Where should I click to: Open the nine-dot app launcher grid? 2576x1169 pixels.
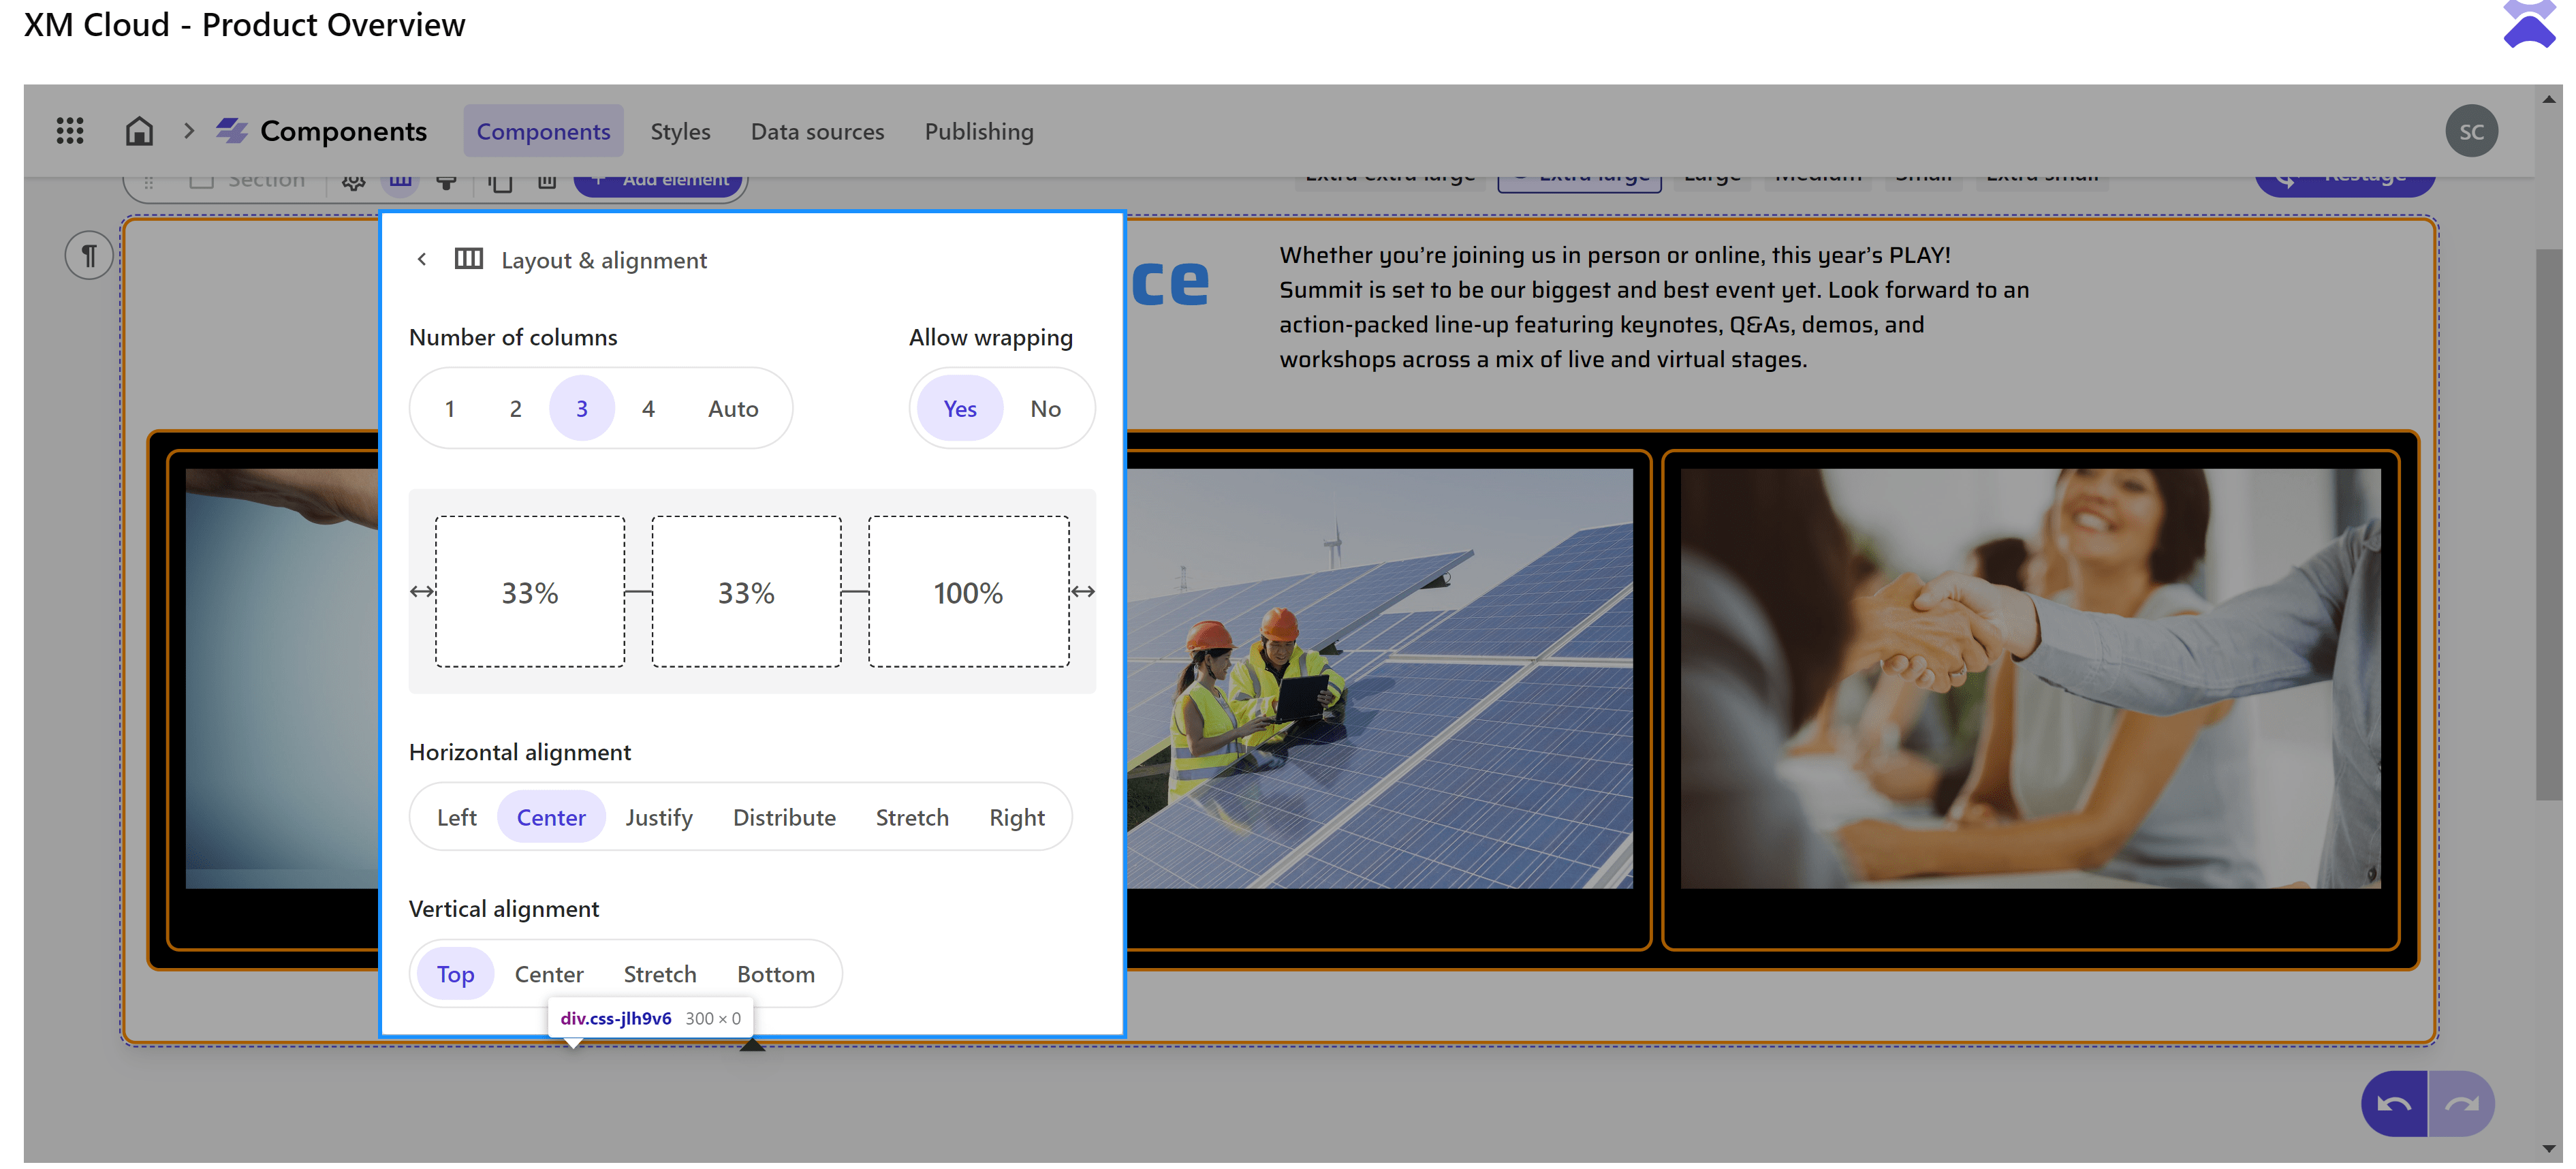pos(69,131)
